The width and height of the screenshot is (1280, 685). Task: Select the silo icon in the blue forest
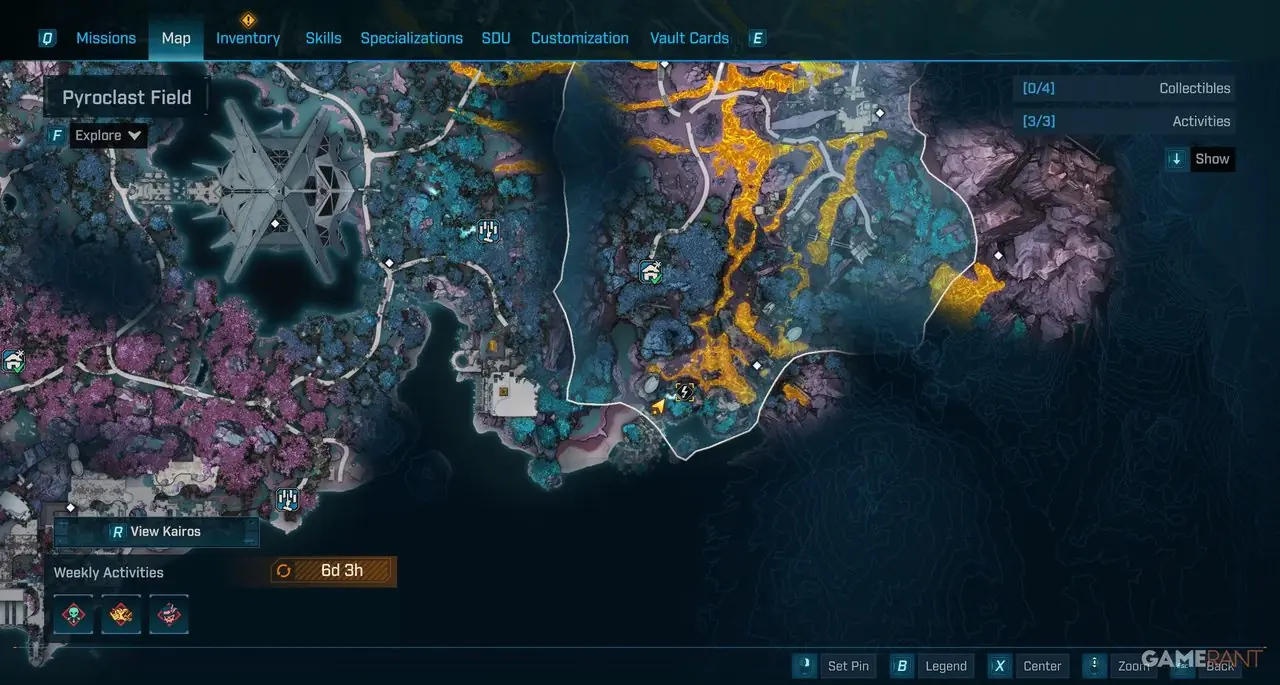pyautogui.click(x=487, y=231)
